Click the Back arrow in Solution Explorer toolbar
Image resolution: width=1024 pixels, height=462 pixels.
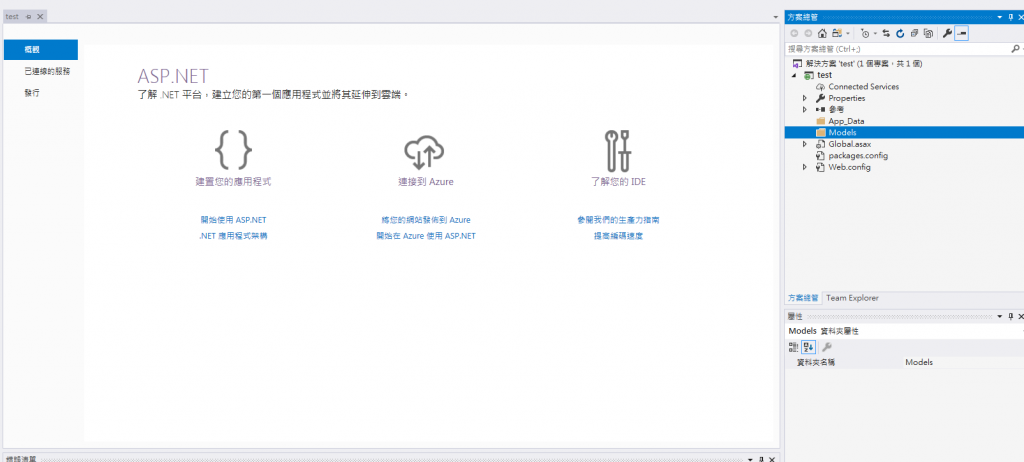click(794, 33)
